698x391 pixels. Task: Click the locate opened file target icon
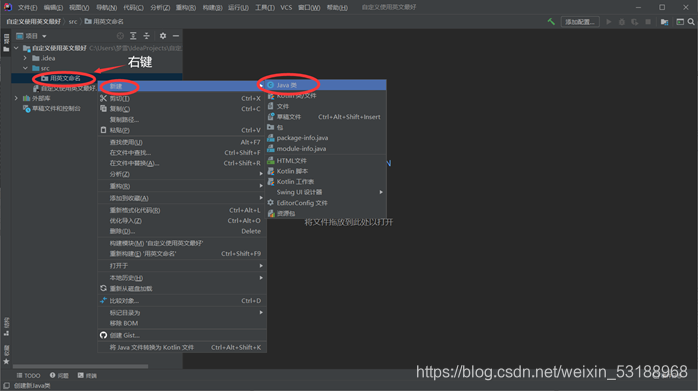[120, 36]
